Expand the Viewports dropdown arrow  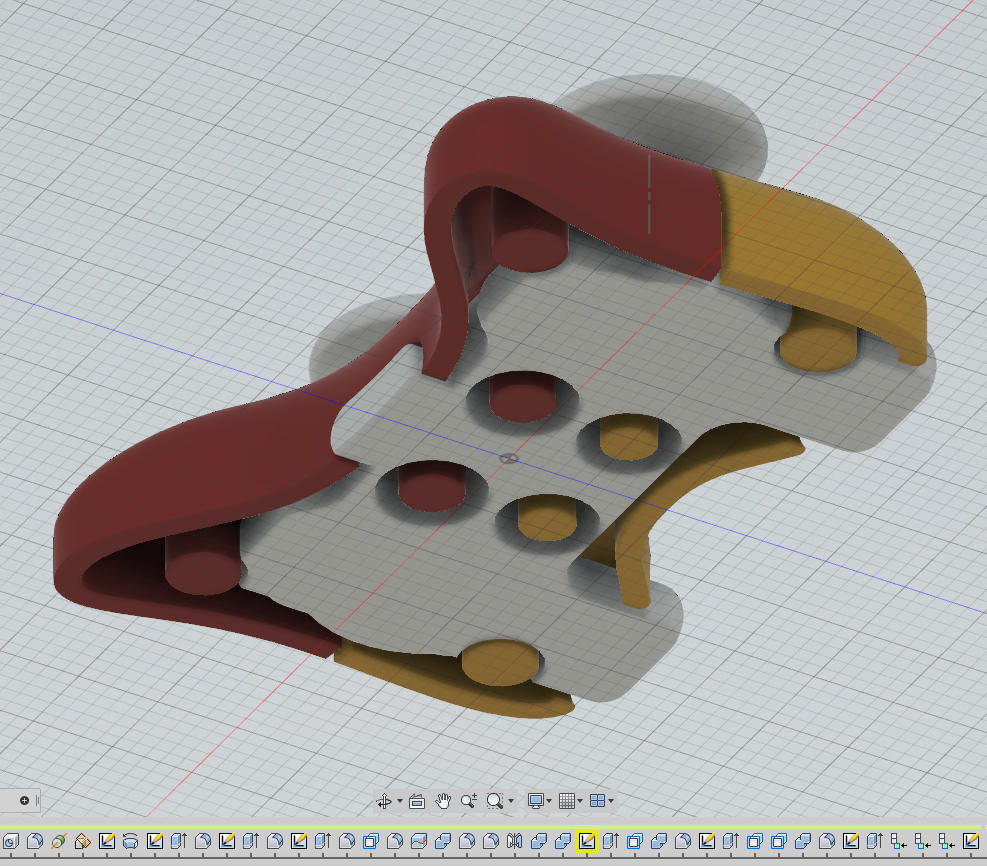point(611,801)
